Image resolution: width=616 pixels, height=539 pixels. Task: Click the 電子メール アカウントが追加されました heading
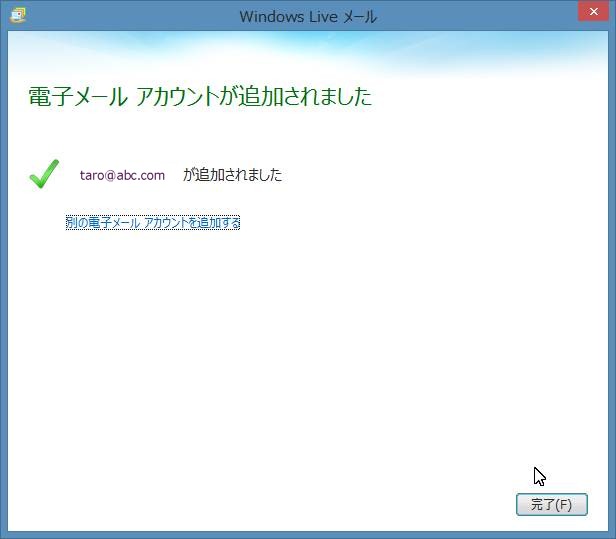tap(200, 96)
